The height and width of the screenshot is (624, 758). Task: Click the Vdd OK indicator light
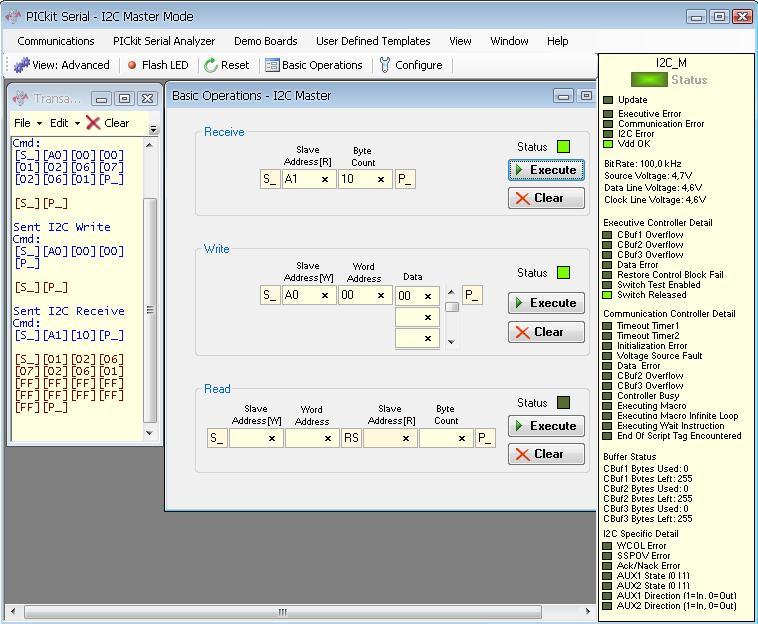click(x=608, y=144)
